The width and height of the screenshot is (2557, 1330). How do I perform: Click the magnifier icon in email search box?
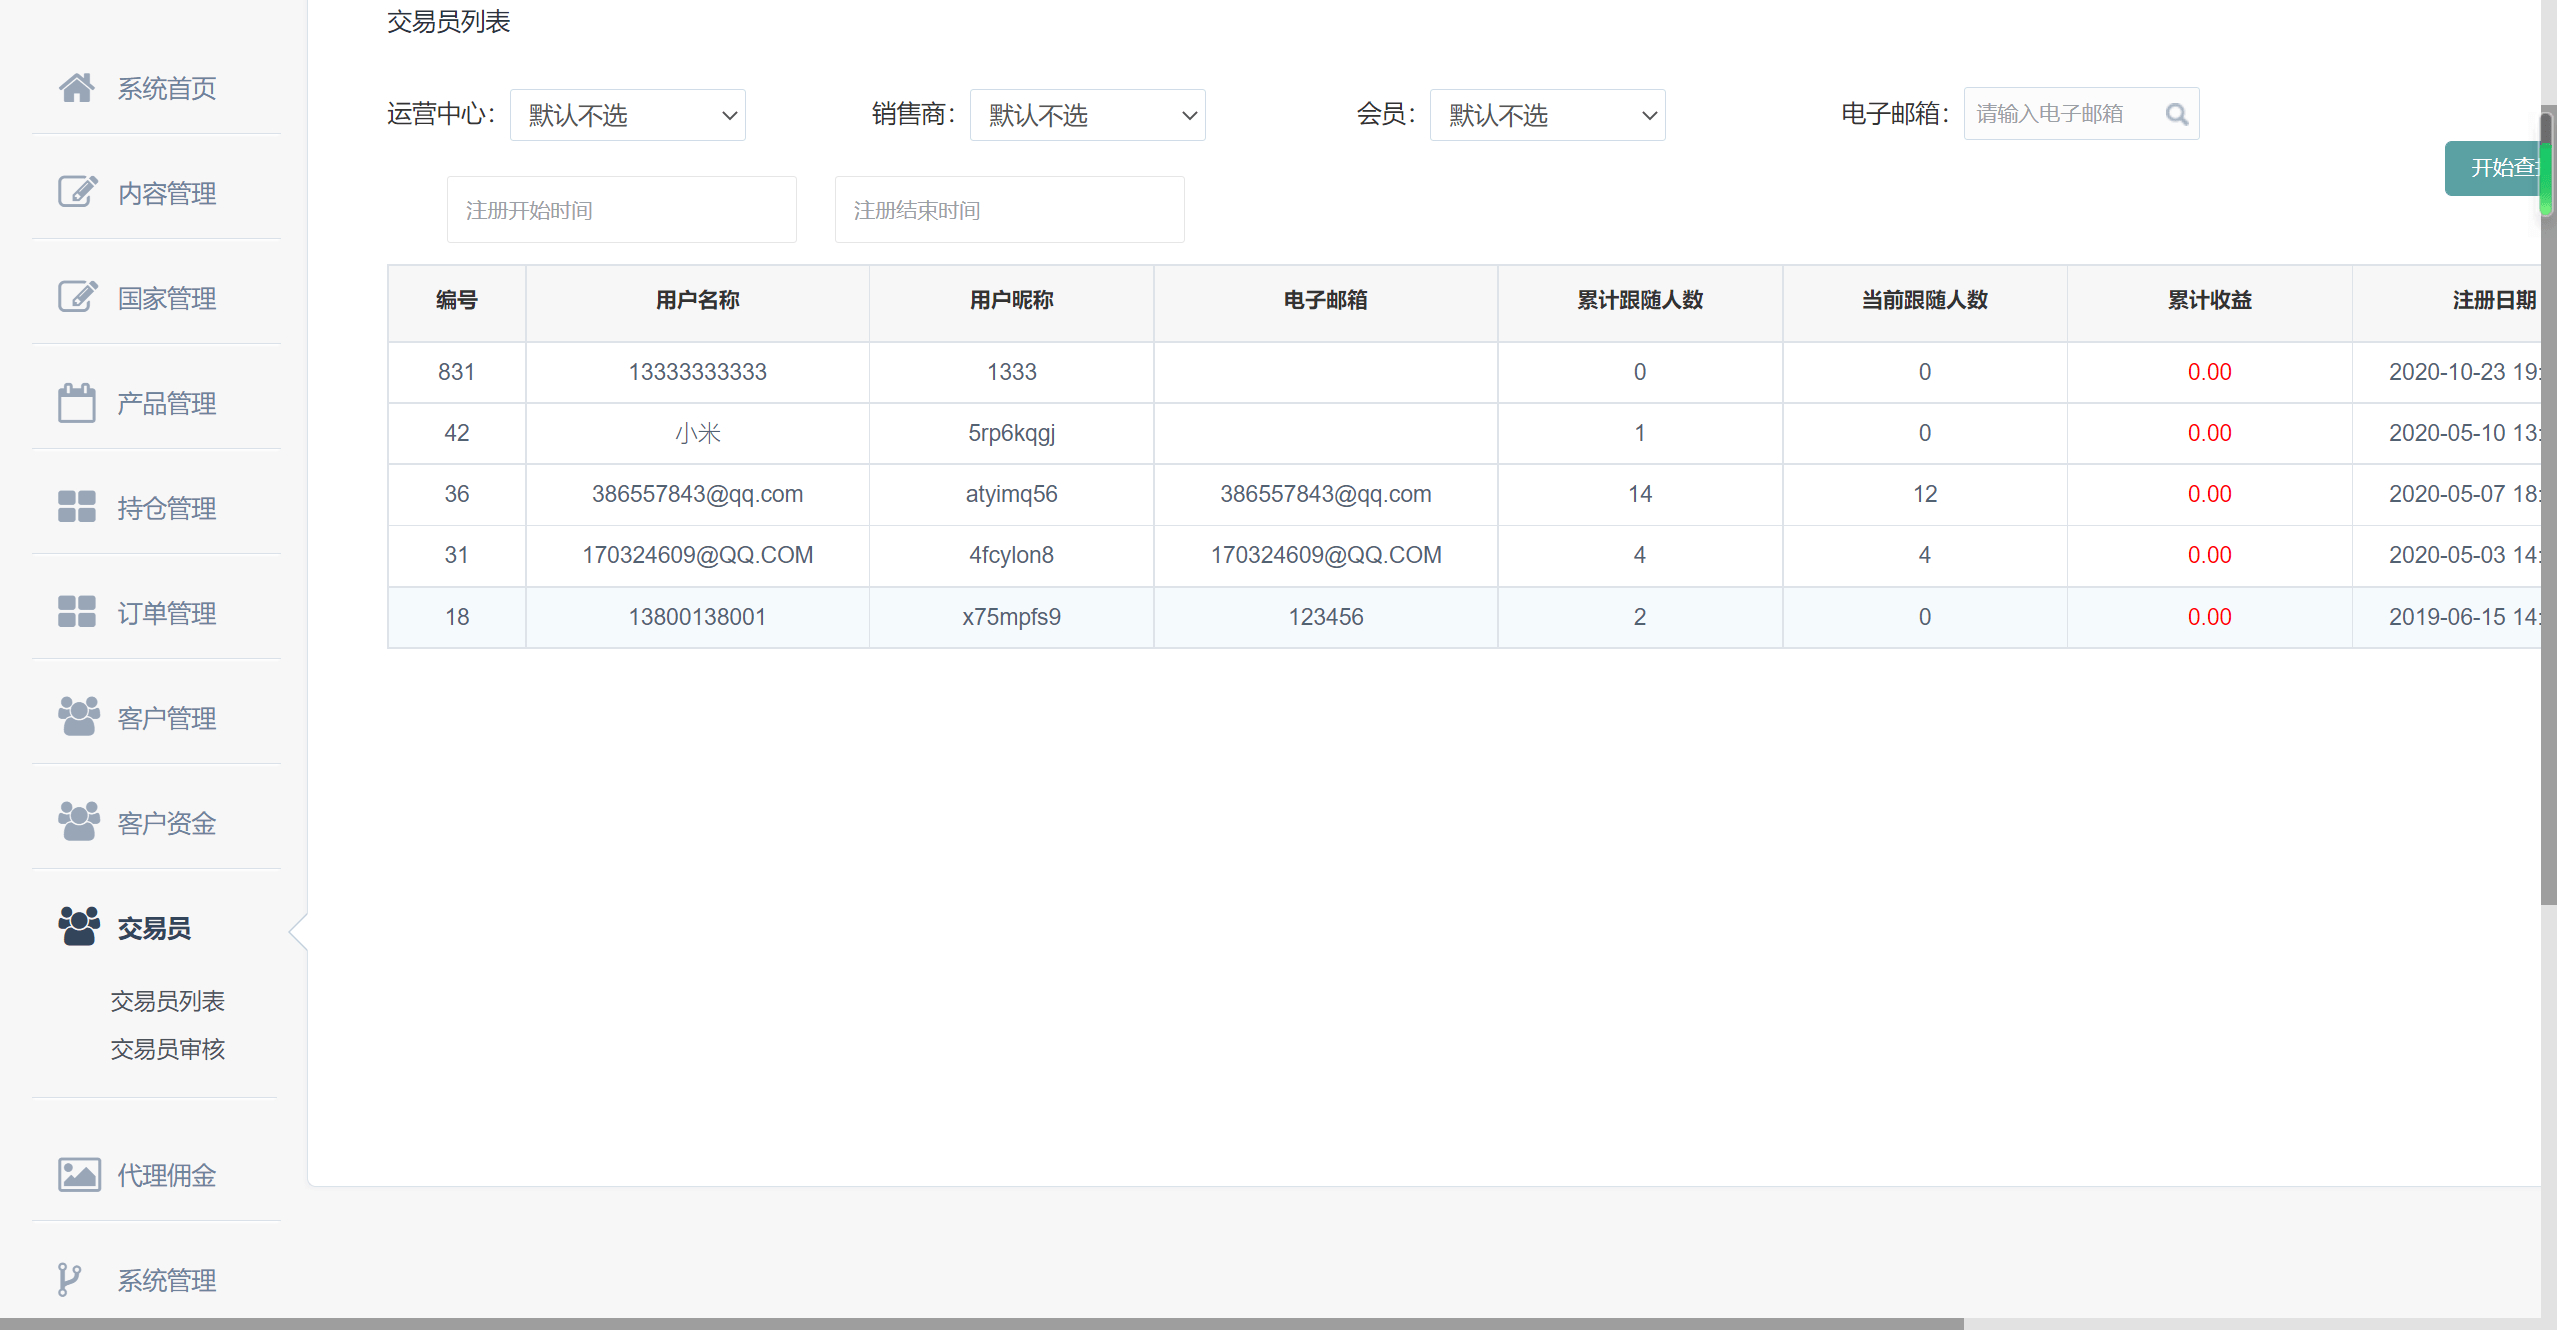point(2176,114)
